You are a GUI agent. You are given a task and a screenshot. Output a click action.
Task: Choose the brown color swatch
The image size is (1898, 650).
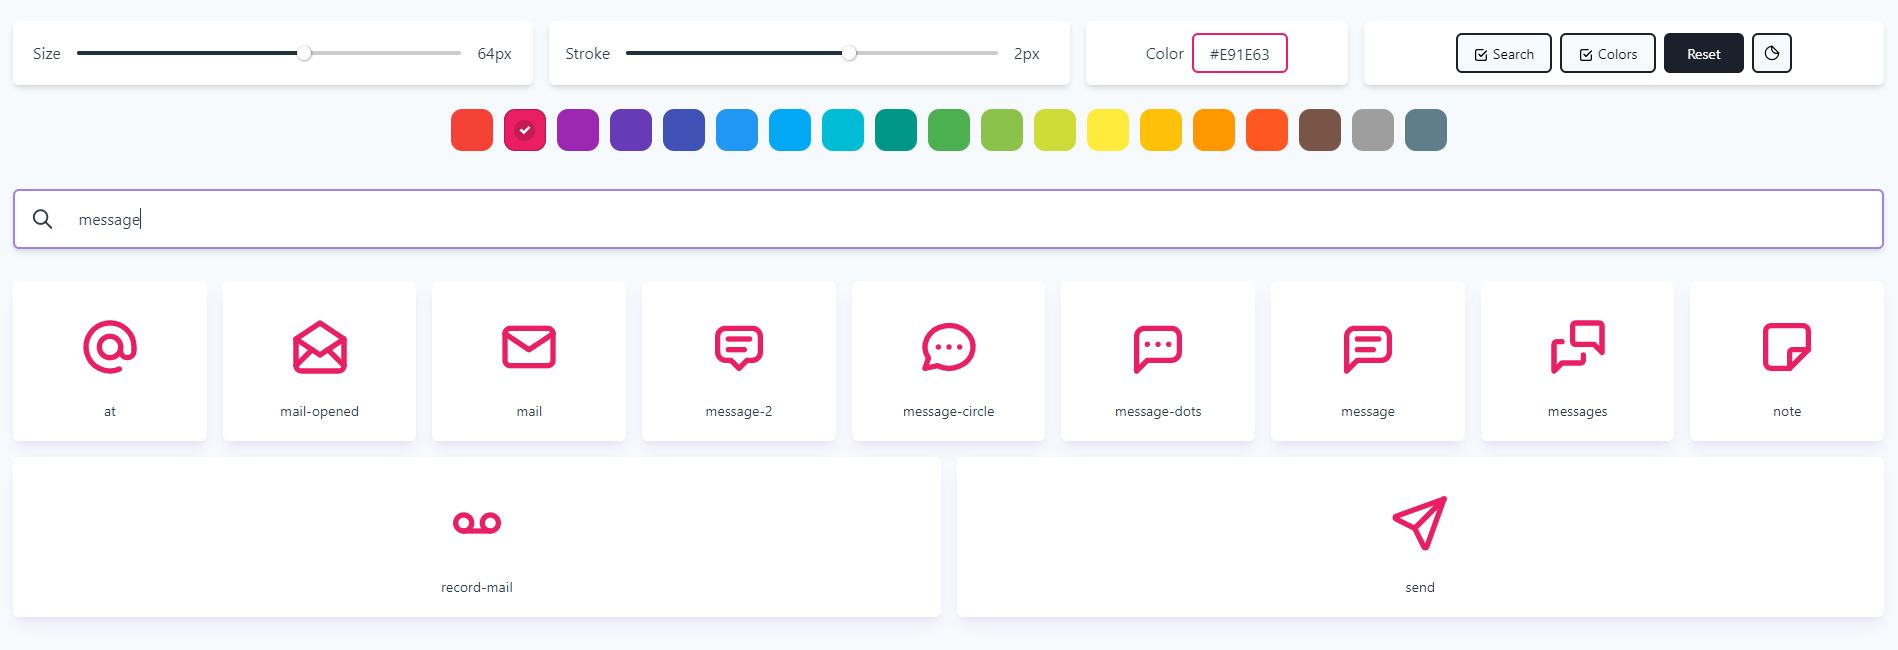click(1320, 130)
